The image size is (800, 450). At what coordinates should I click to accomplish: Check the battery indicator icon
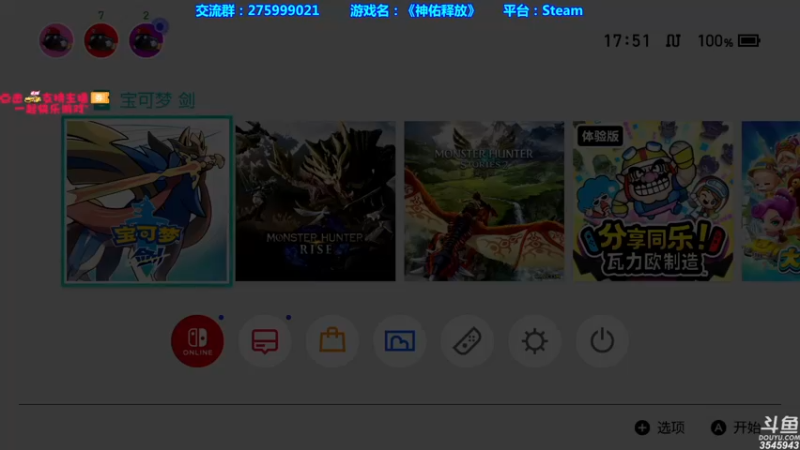(x=749, y=41)
